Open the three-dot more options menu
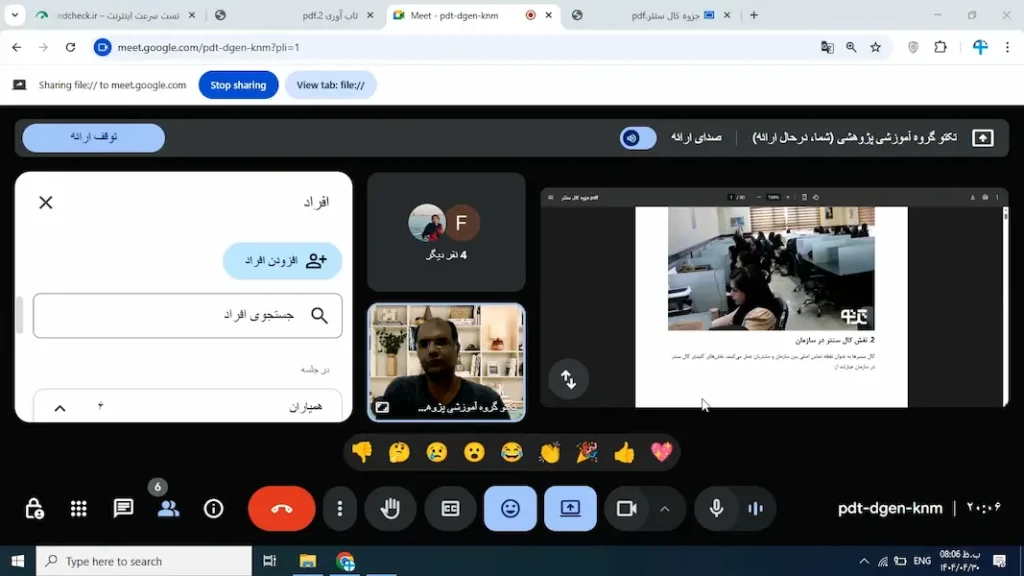The width and height of the screenshot is (1024, 576). click(x=339, y=508)
